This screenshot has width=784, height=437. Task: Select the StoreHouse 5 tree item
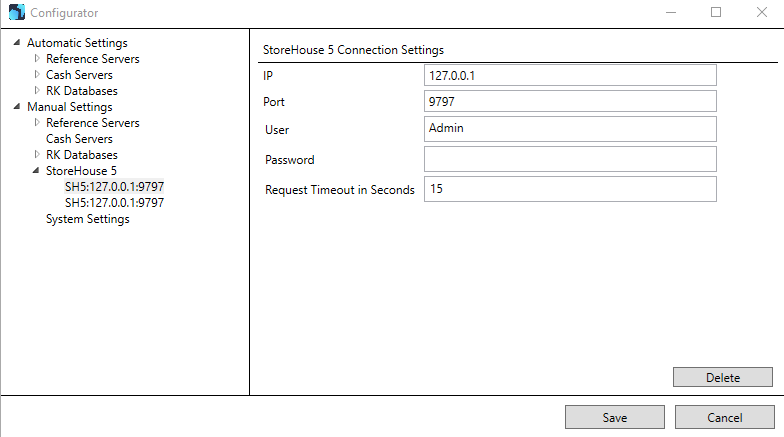pyautogui.click(x=81, y=171)
